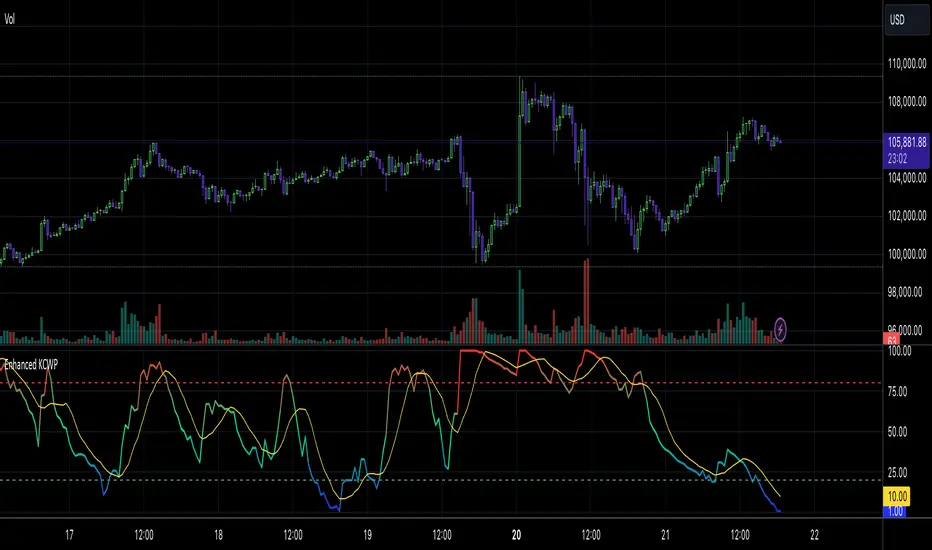Screen dimensions: 932x550
Task: Click date 18 on time axis
Action: coord(218,535)
